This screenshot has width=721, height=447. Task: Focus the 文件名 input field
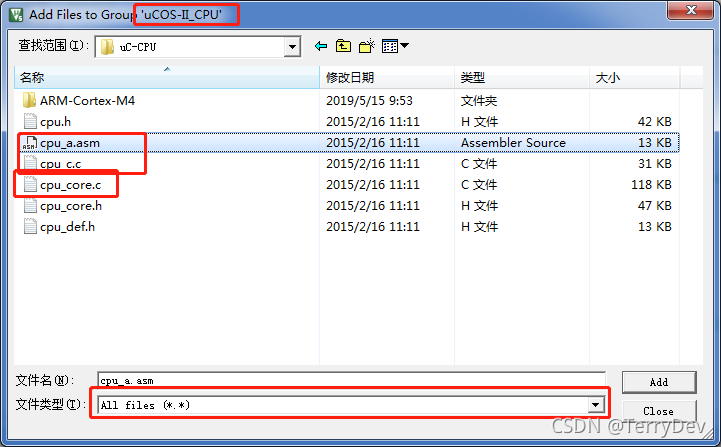coord(351,381)
